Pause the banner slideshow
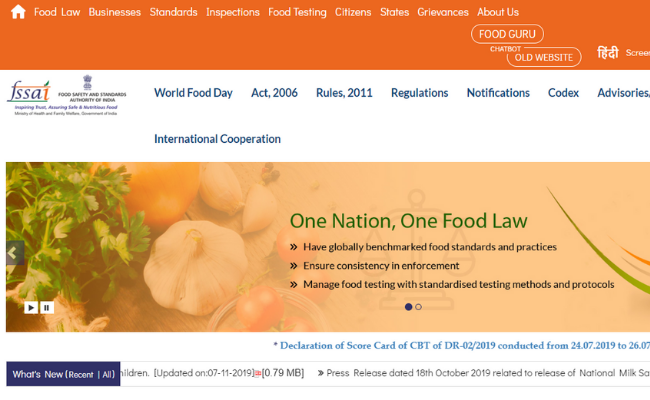650x400 pixels. pos(46,308)
